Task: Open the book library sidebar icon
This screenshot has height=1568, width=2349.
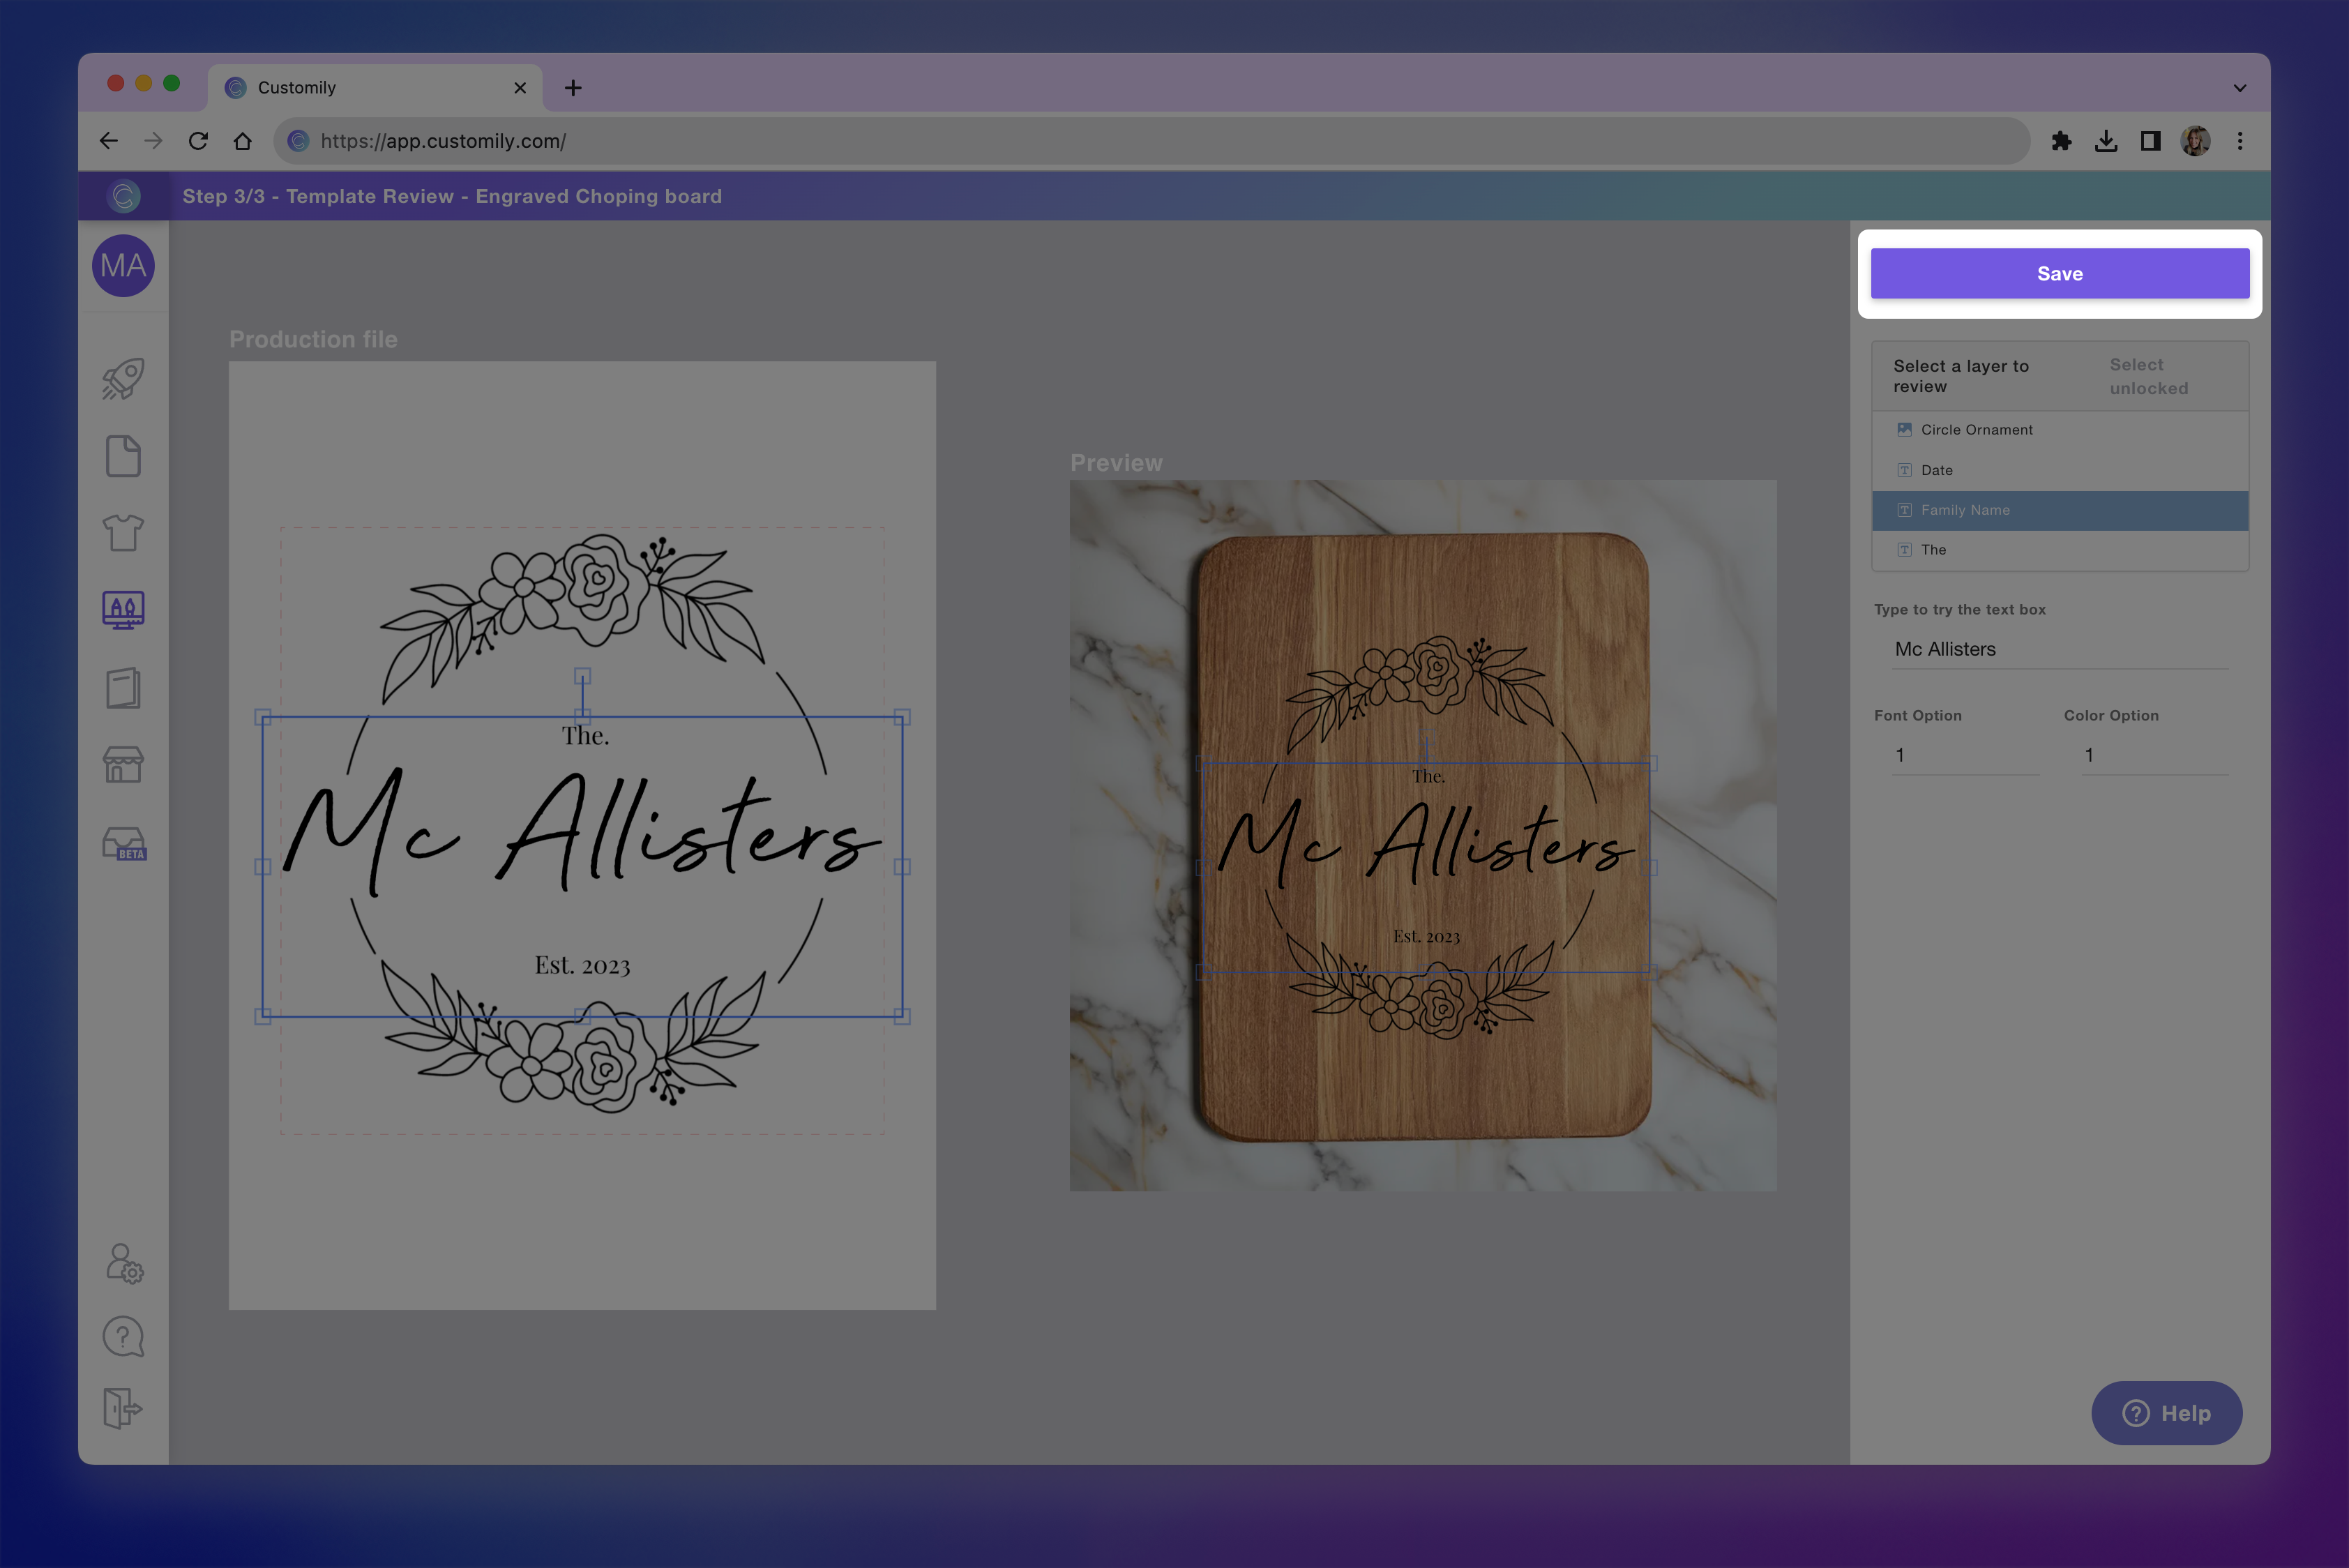Action: (x=123, y=688)
